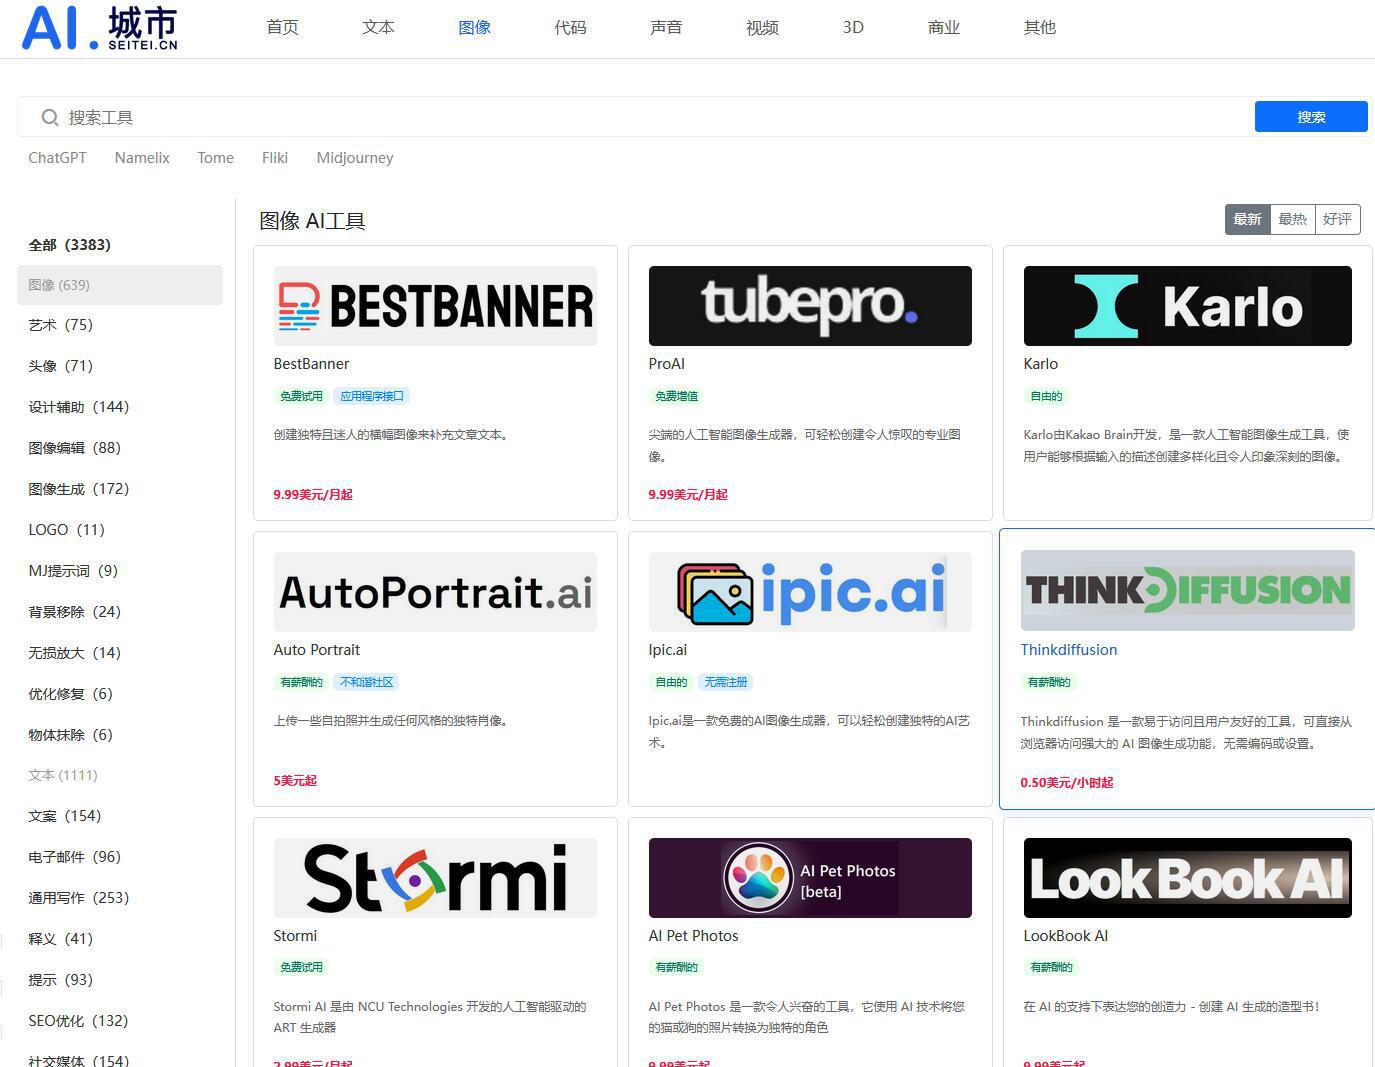Click the 有薪酬的 tag on LookBook AI
1375x1067 pixels.
tap(1051, 967)
